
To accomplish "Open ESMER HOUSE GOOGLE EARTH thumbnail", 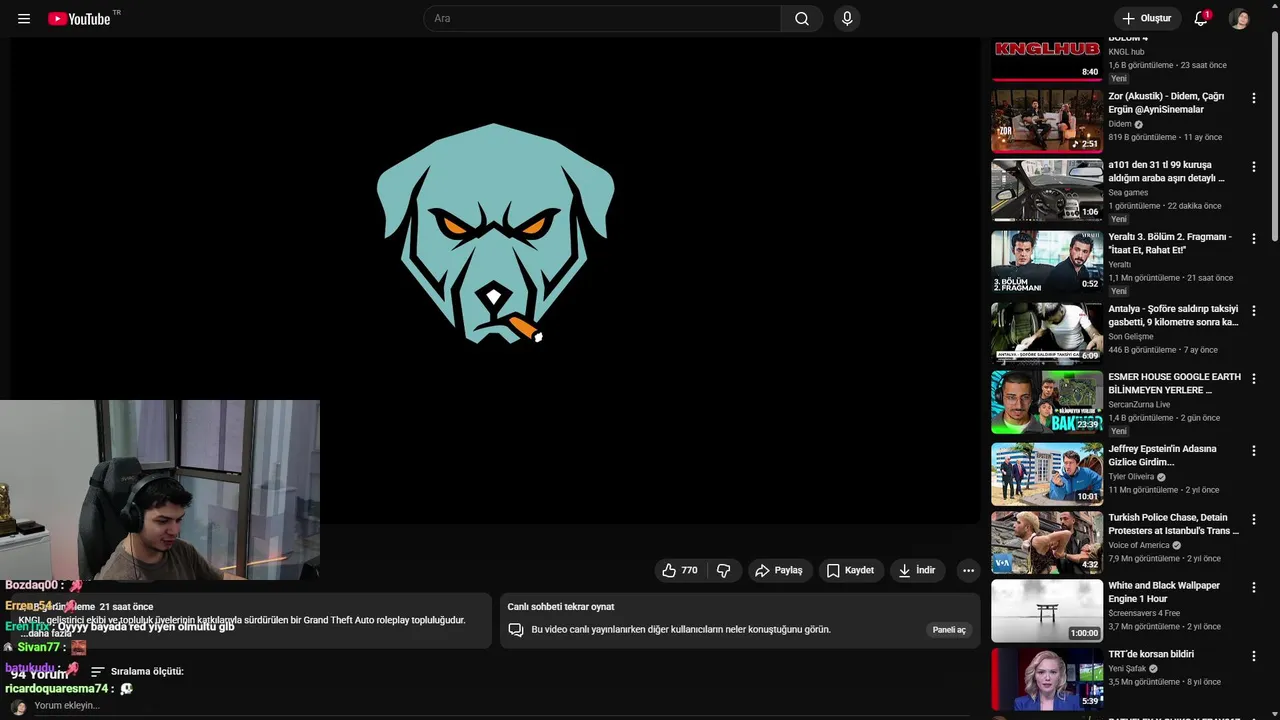I will pos(1047,401).
